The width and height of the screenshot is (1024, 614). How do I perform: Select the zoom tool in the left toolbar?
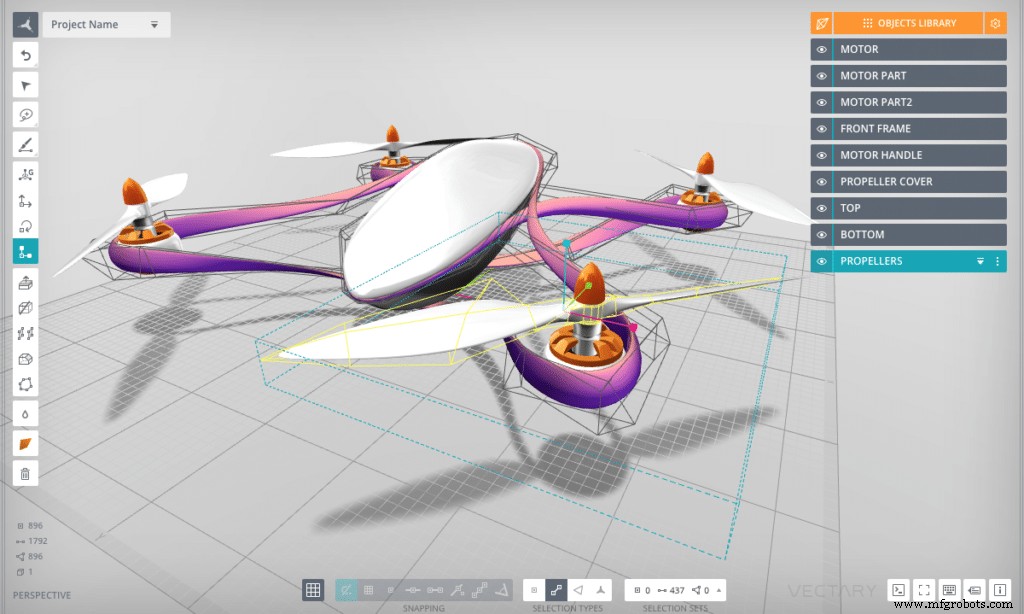click(25, 115)
